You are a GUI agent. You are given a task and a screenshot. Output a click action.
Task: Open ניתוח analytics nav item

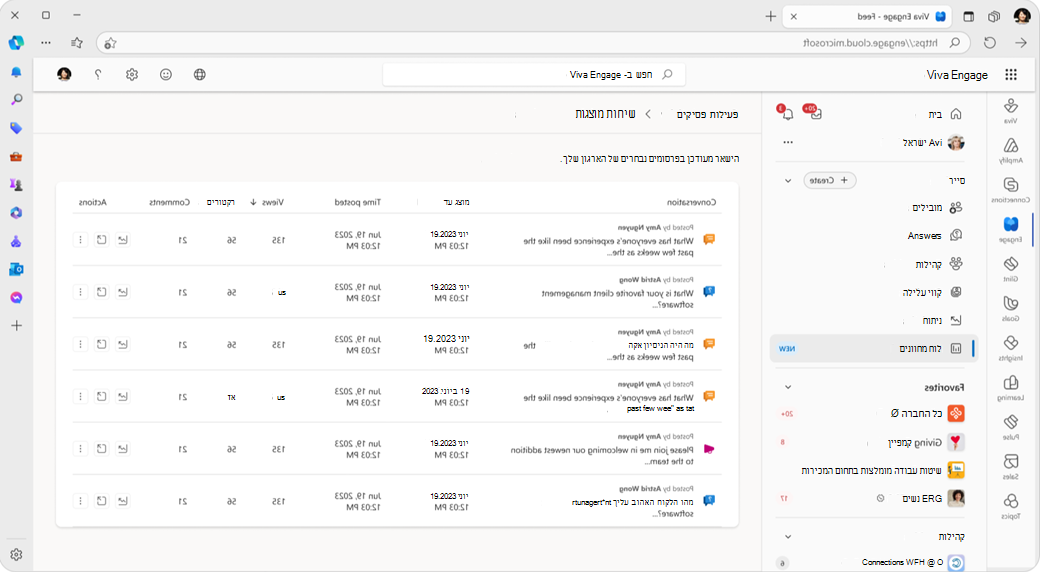(942, 320)
